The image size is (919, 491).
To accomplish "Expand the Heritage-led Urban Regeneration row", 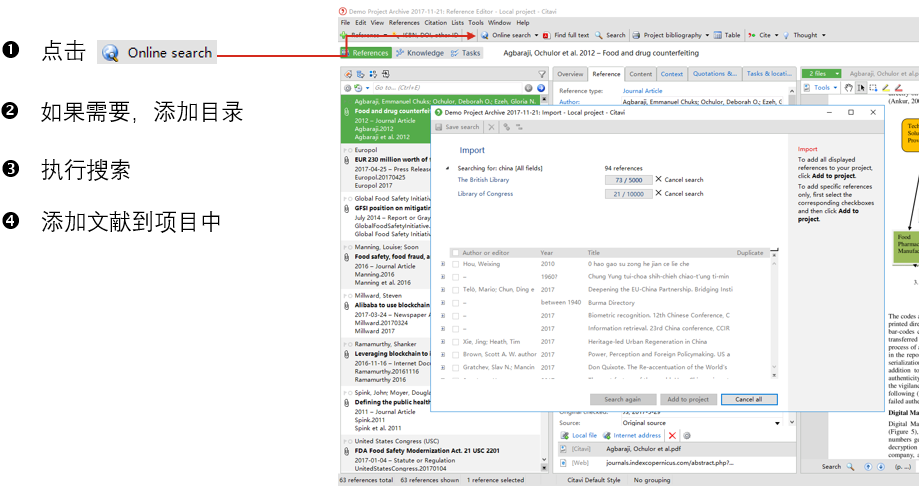I will [443, 342].
